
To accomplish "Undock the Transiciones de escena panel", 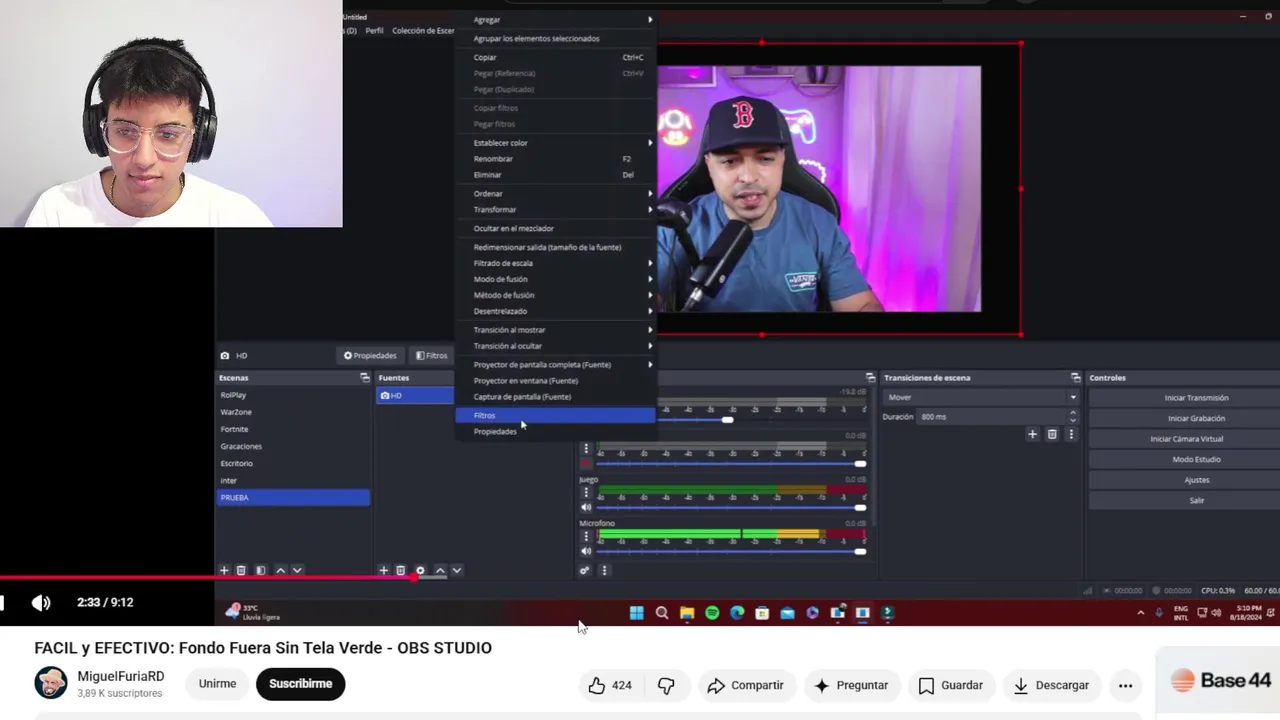I will (x=1075, y=378).
